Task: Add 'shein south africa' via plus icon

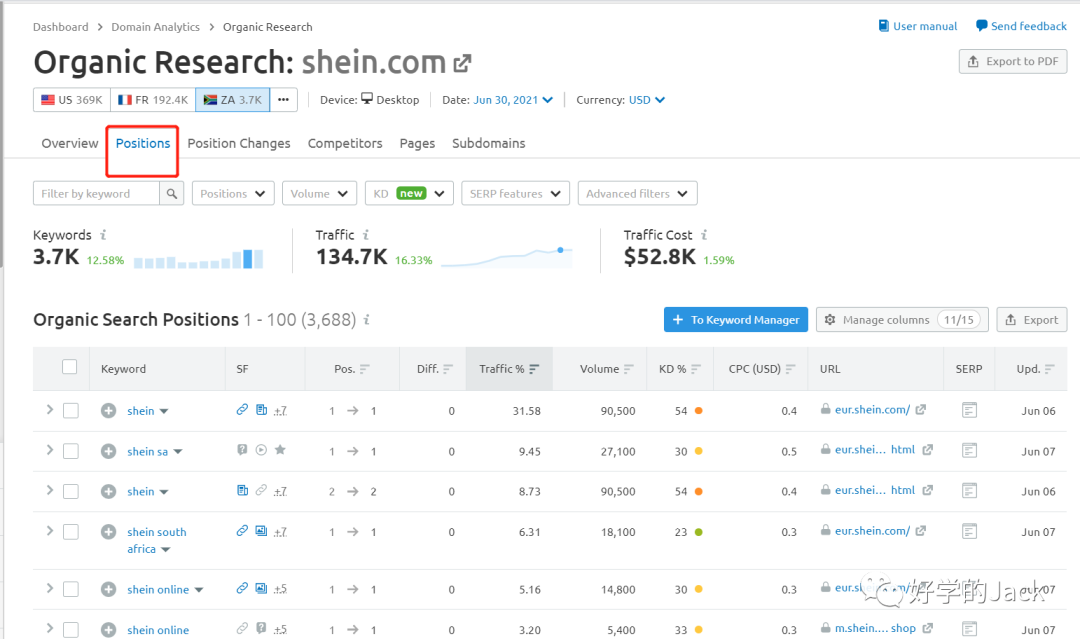Action: 108,532
